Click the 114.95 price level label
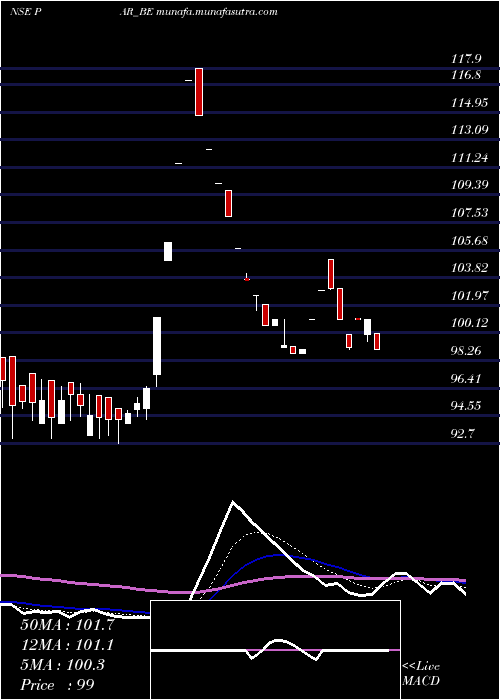 (469, 103)
